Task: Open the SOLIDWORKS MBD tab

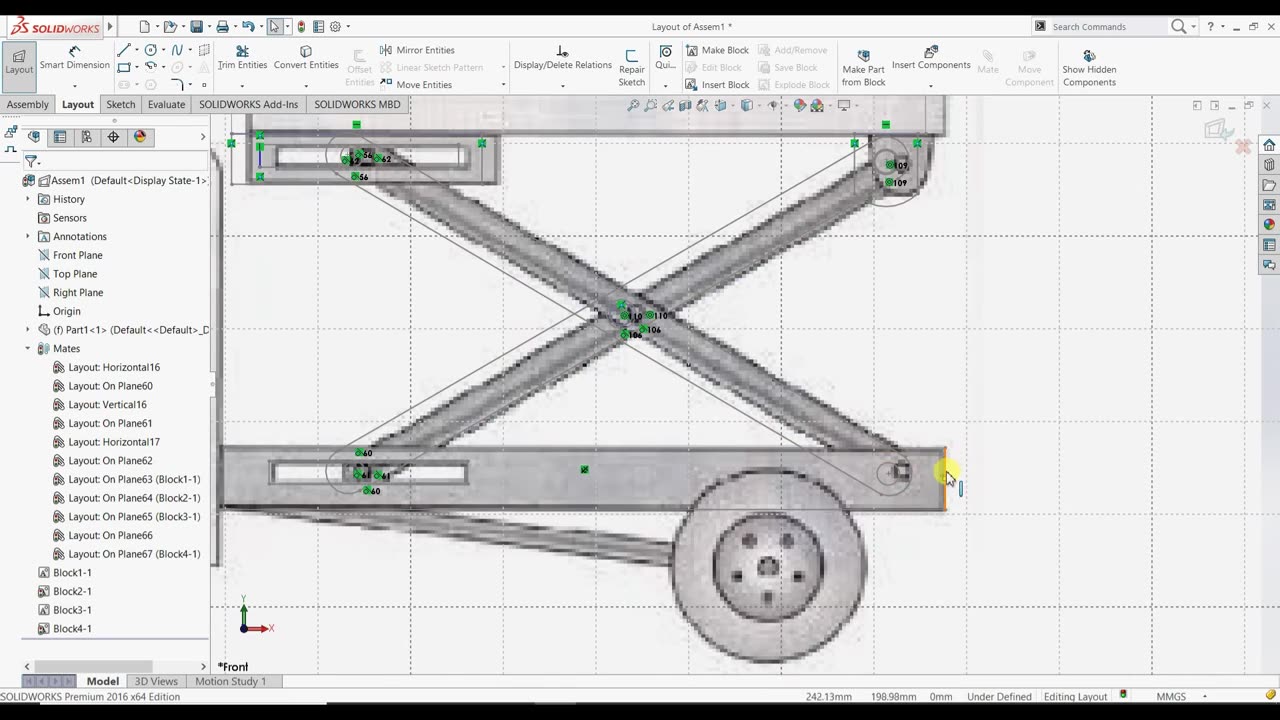Action: click(357, 104)
